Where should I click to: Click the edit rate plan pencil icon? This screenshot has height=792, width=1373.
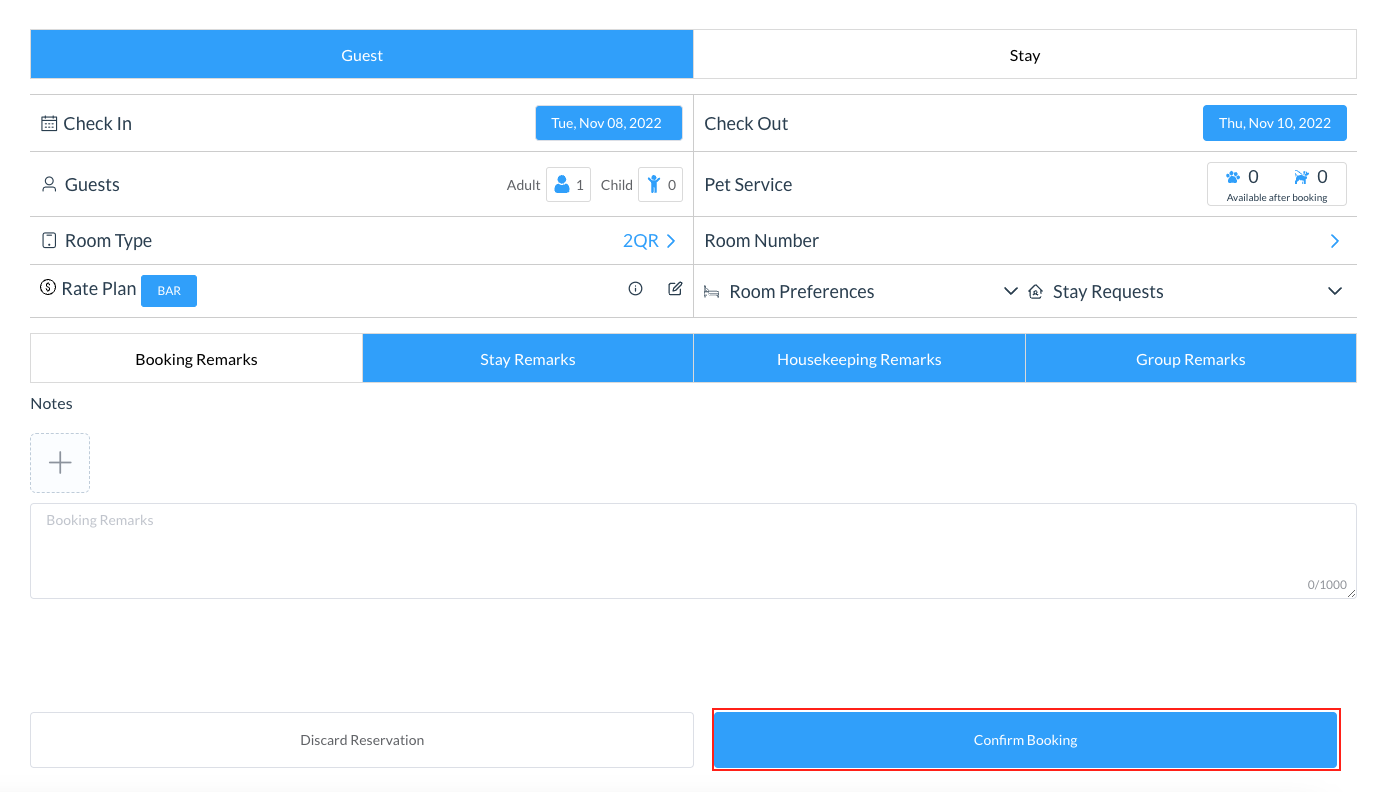coord(675,289)
